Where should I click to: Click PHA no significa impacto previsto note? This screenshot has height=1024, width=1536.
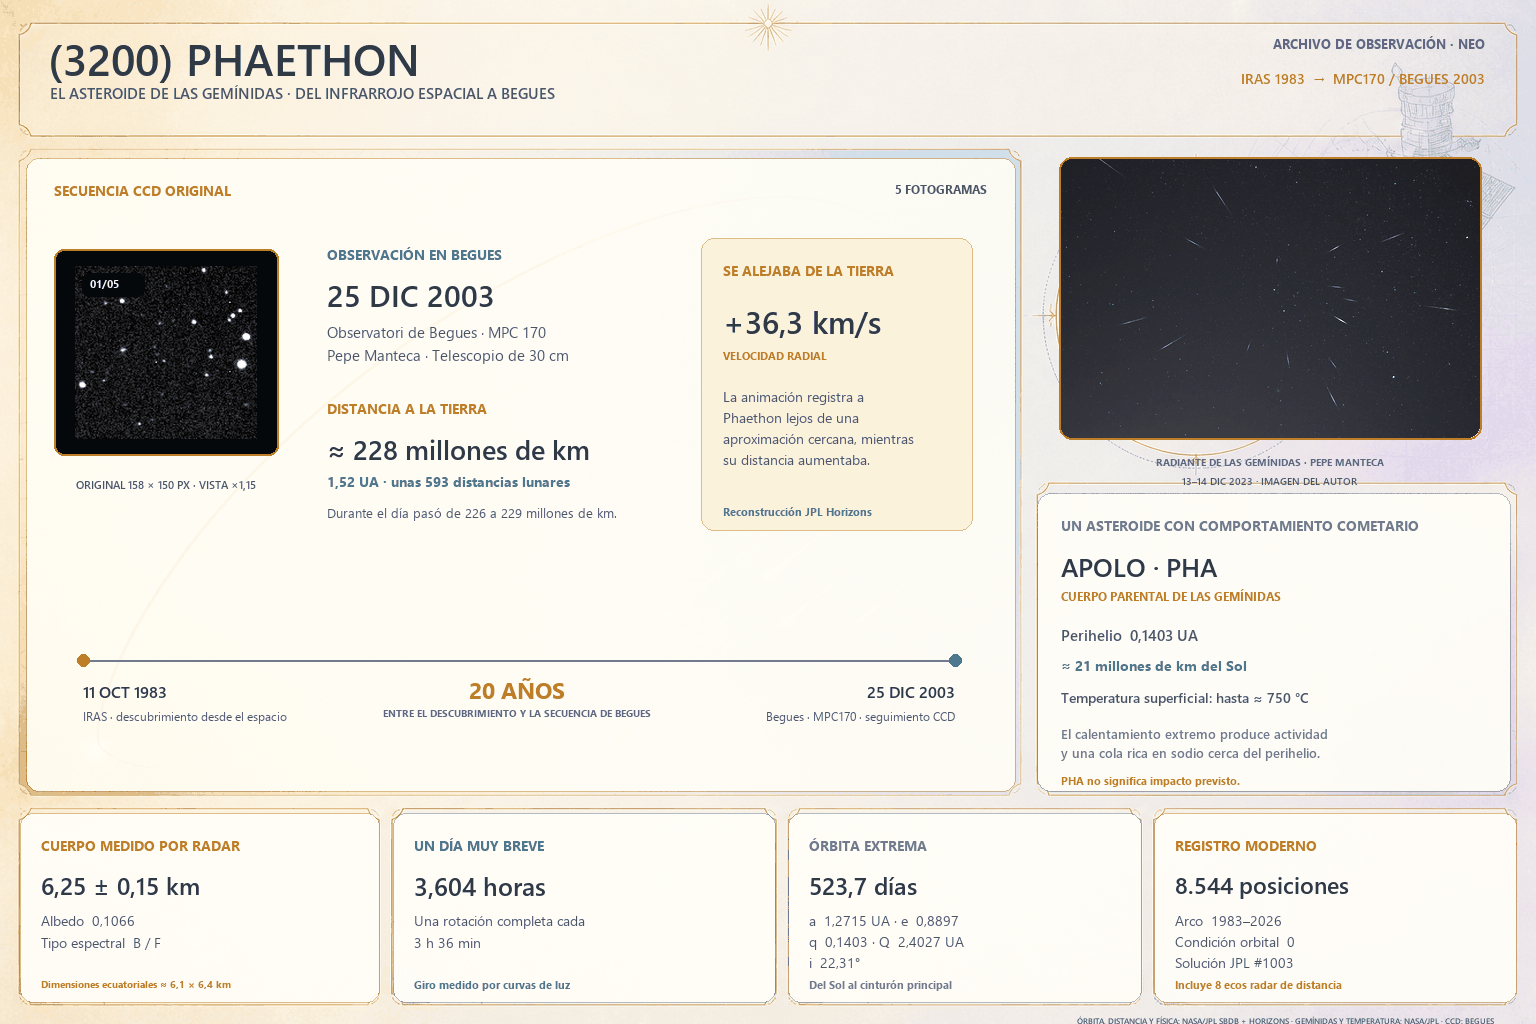coord(1150,781)
